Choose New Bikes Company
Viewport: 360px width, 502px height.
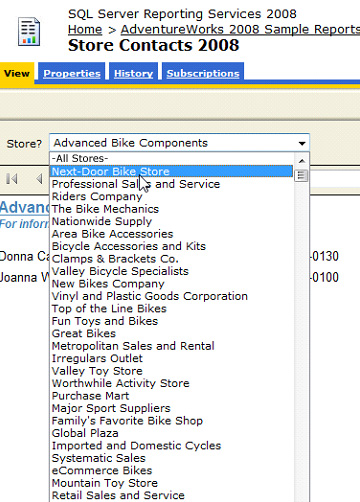[172, 284]
